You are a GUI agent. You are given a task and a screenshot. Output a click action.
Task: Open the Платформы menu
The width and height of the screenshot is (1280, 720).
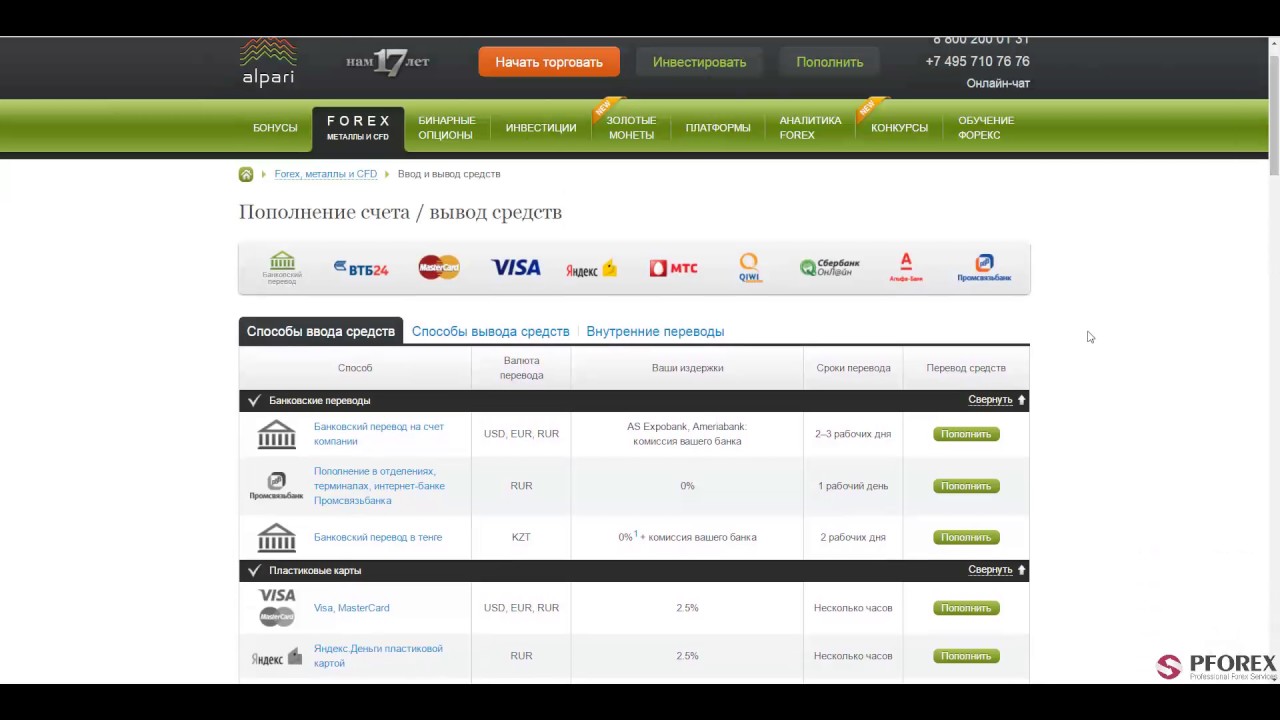(718, 128)
